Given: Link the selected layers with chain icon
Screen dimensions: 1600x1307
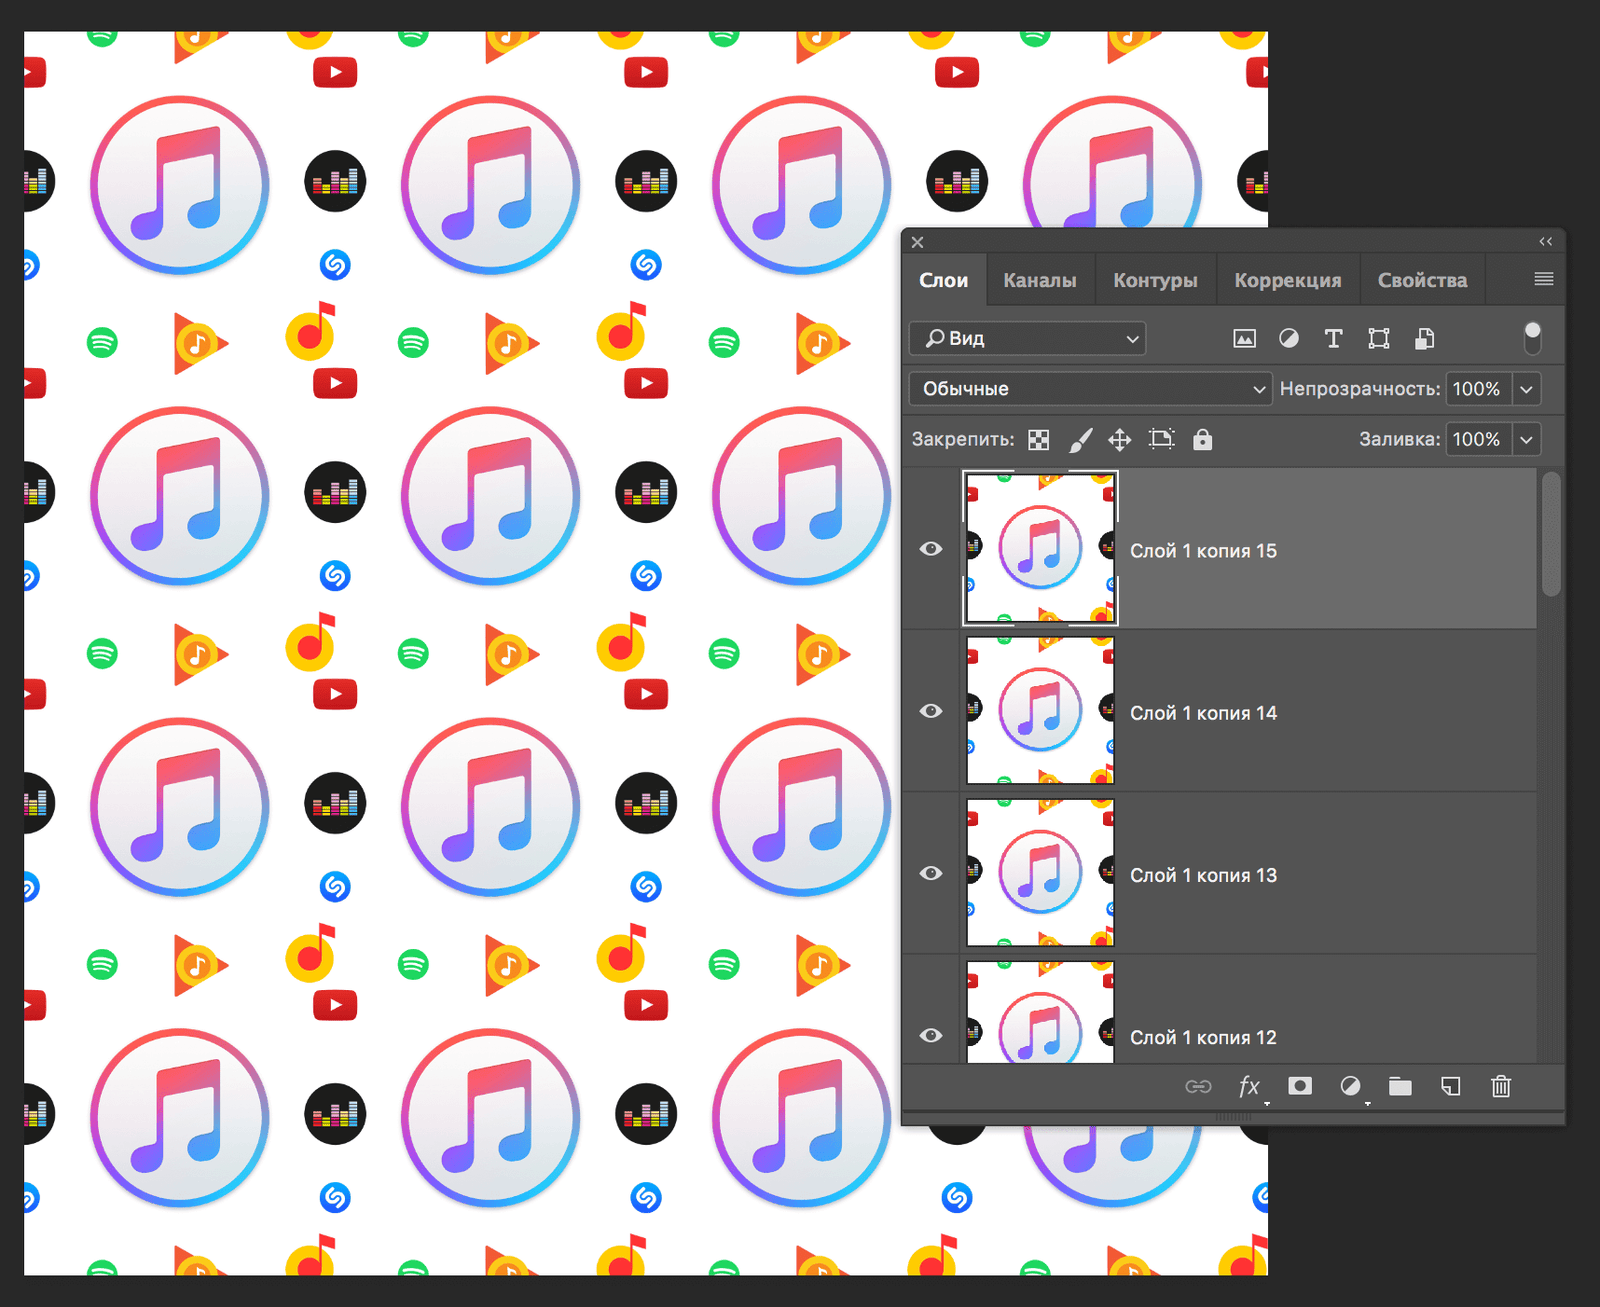Looking at the screenshot, I should (x=1197, y=1087).
